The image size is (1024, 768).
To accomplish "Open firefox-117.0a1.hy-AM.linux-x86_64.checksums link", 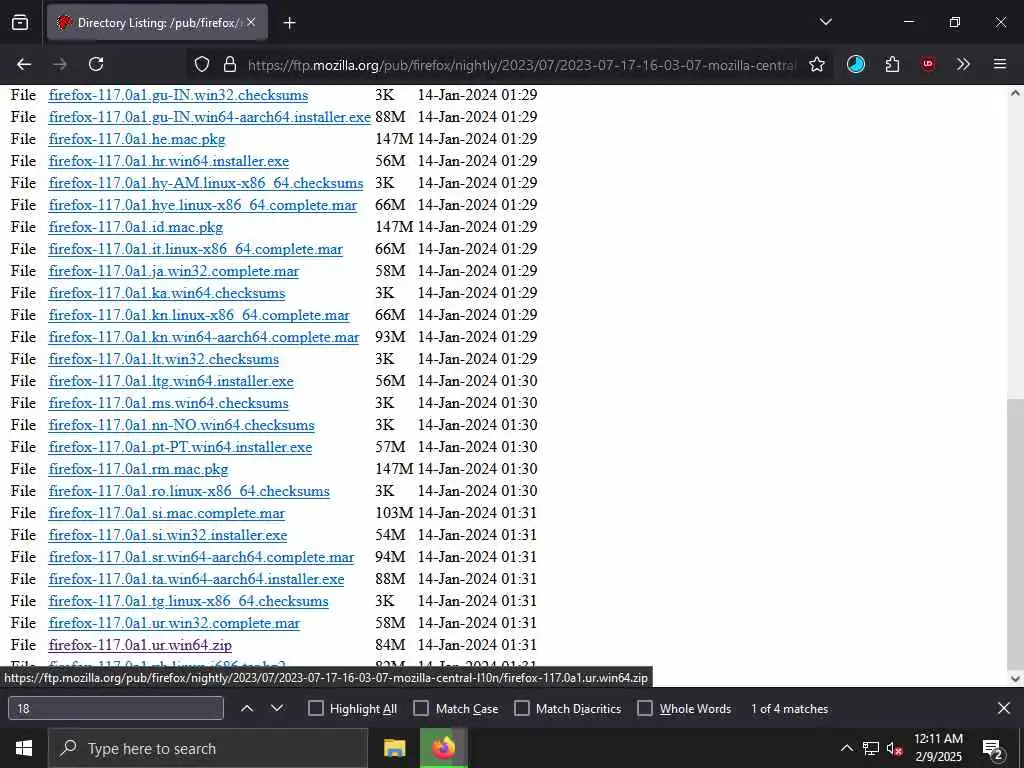I will [206, 183].
